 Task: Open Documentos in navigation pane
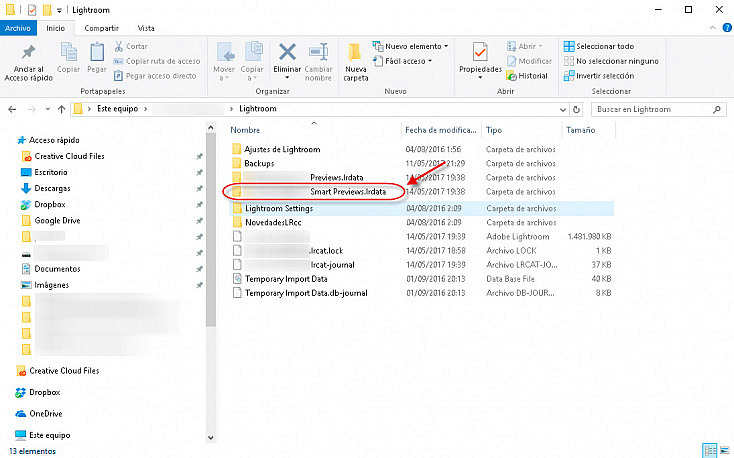(57, 269)
